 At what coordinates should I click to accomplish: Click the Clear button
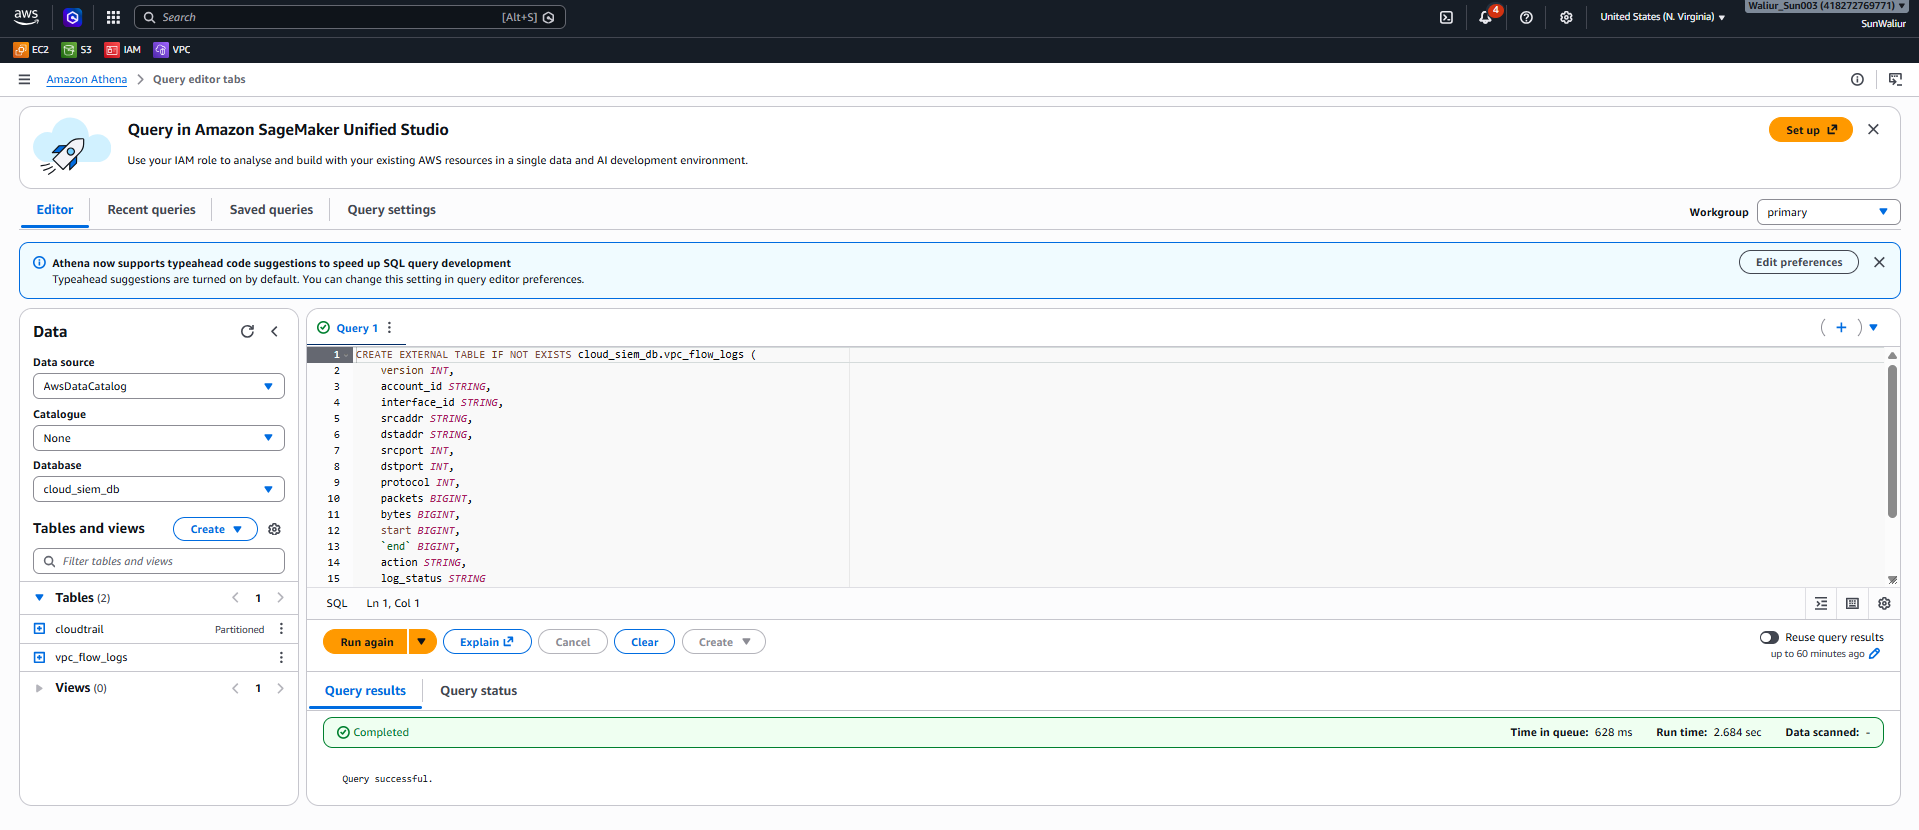pyautogui.click(x=644, y=642)
